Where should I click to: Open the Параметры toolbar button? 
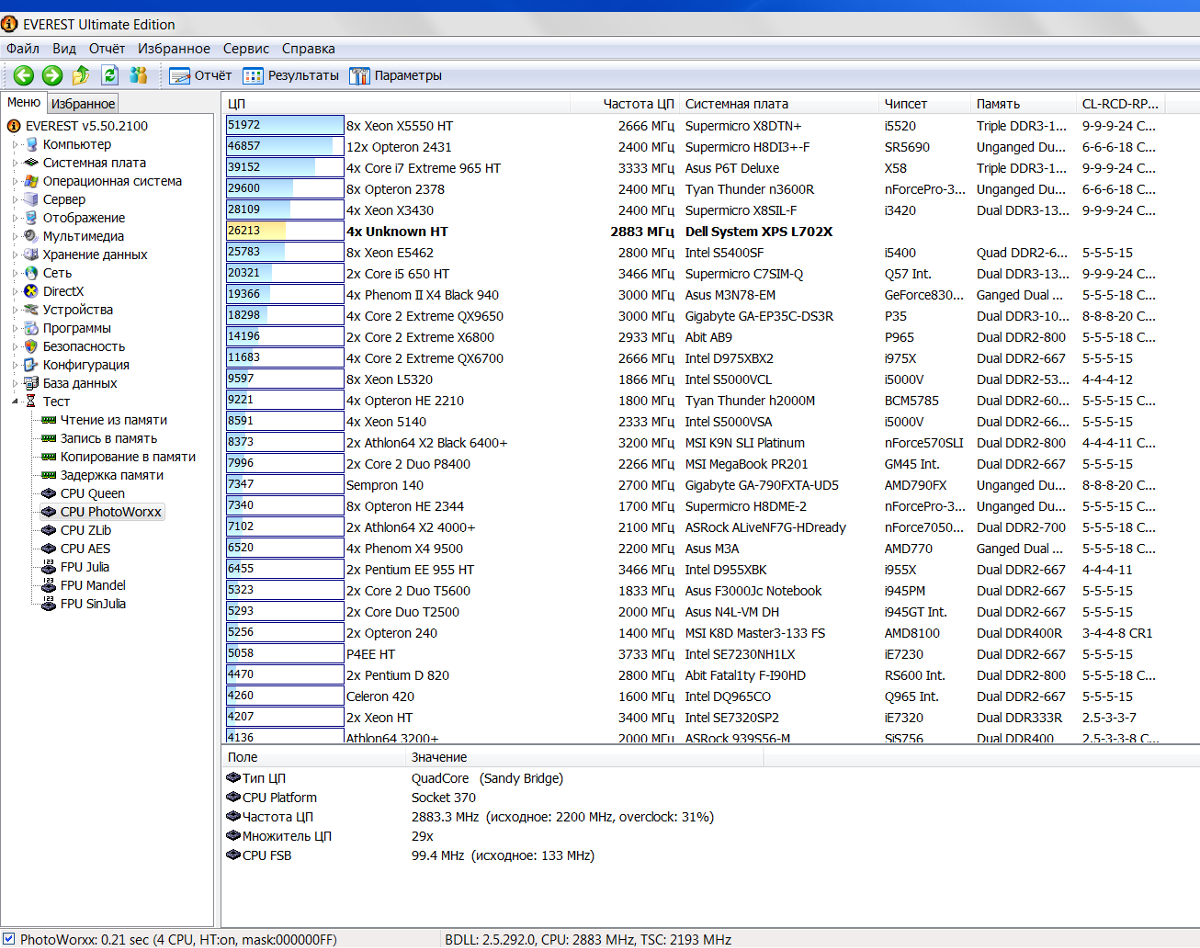coord(394,75)
